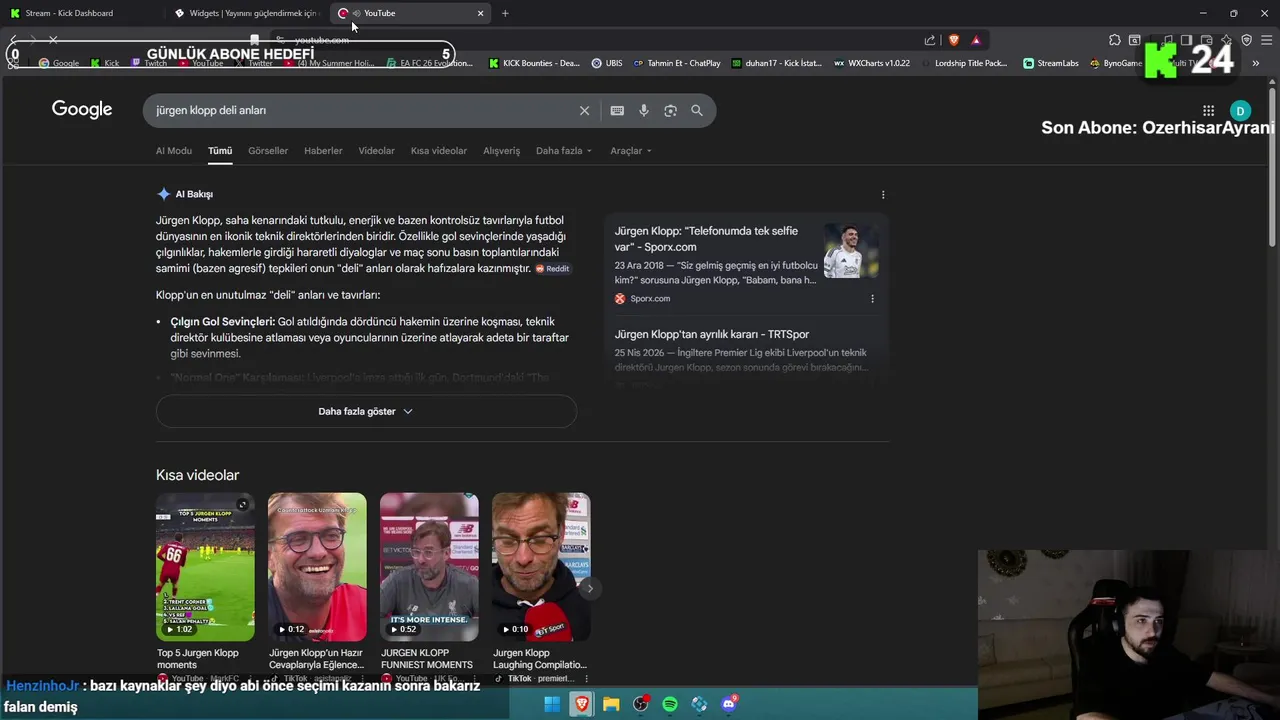This screenshot has width=1280, height=720.
Task: Open OBS Studio from the taskbar
Action: [641, 704]
